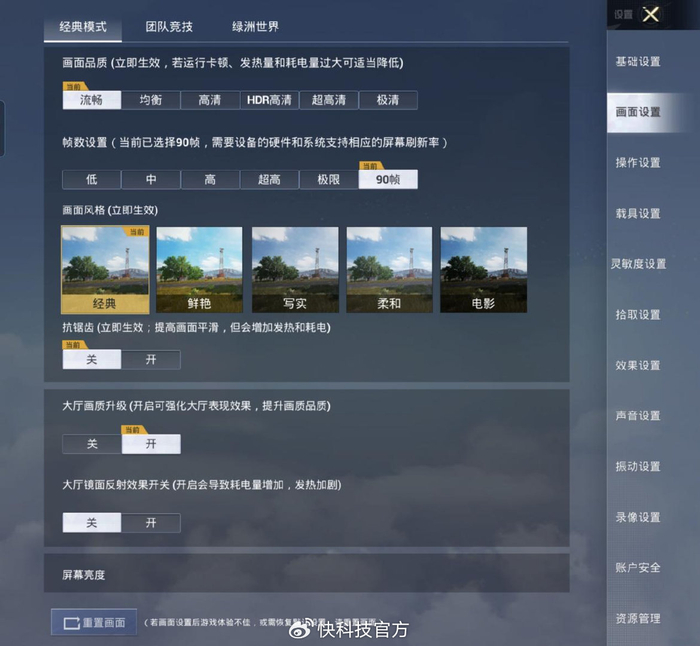Choose 鲜艳 picture style thumbnail
The image size is (700, 646).
pos(199,270)
